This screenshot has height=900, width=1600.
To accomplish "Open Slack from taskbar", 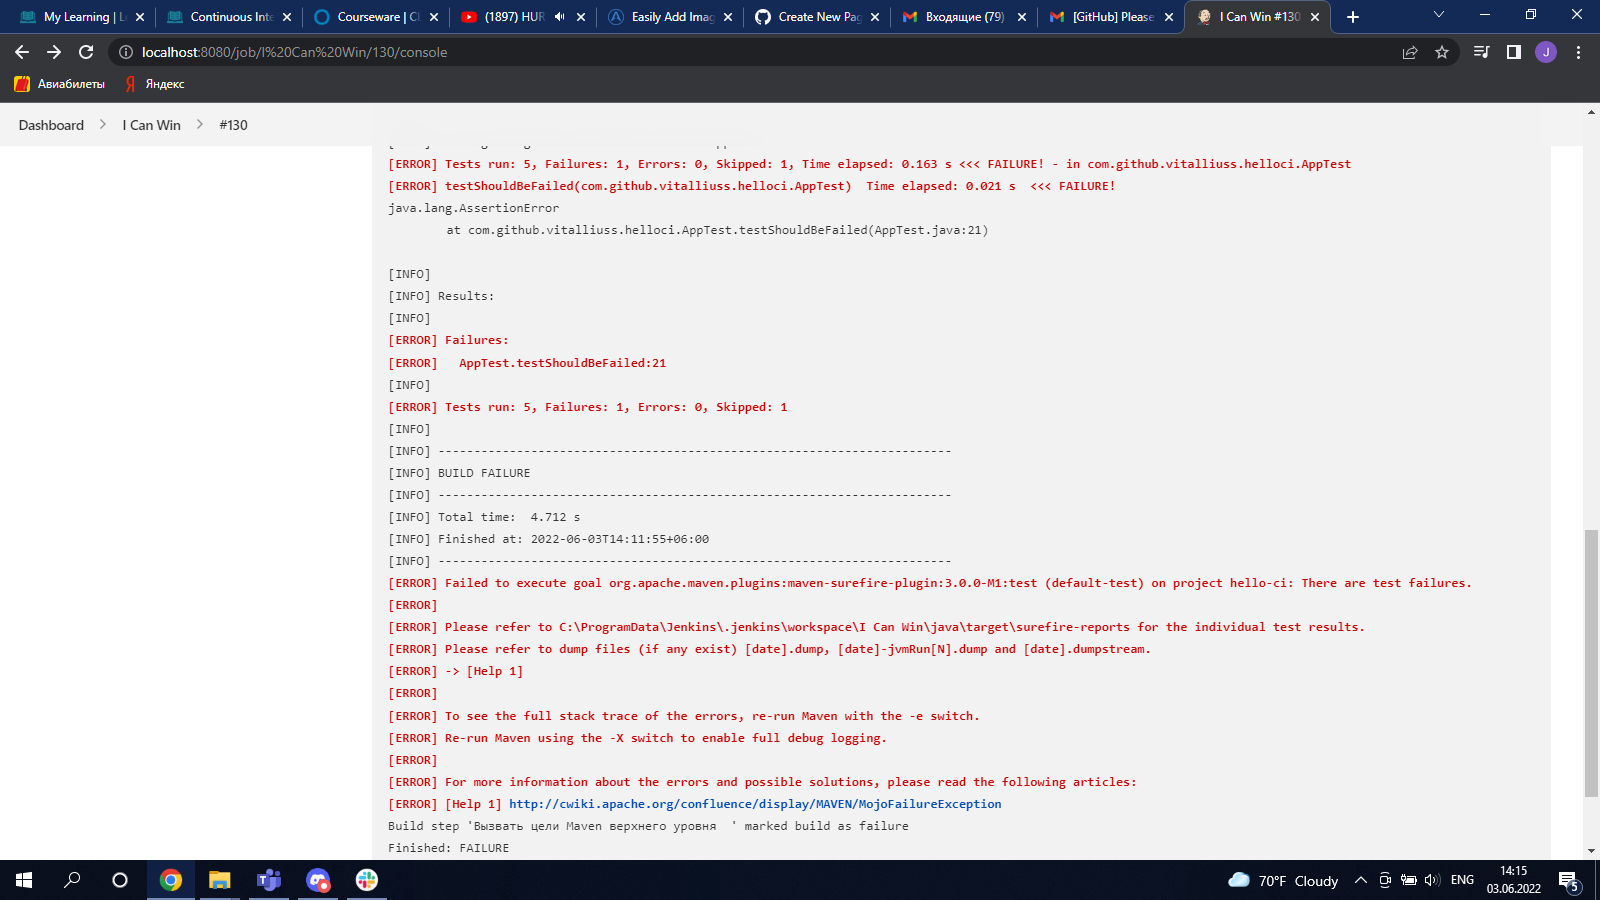I will point(367,880).
